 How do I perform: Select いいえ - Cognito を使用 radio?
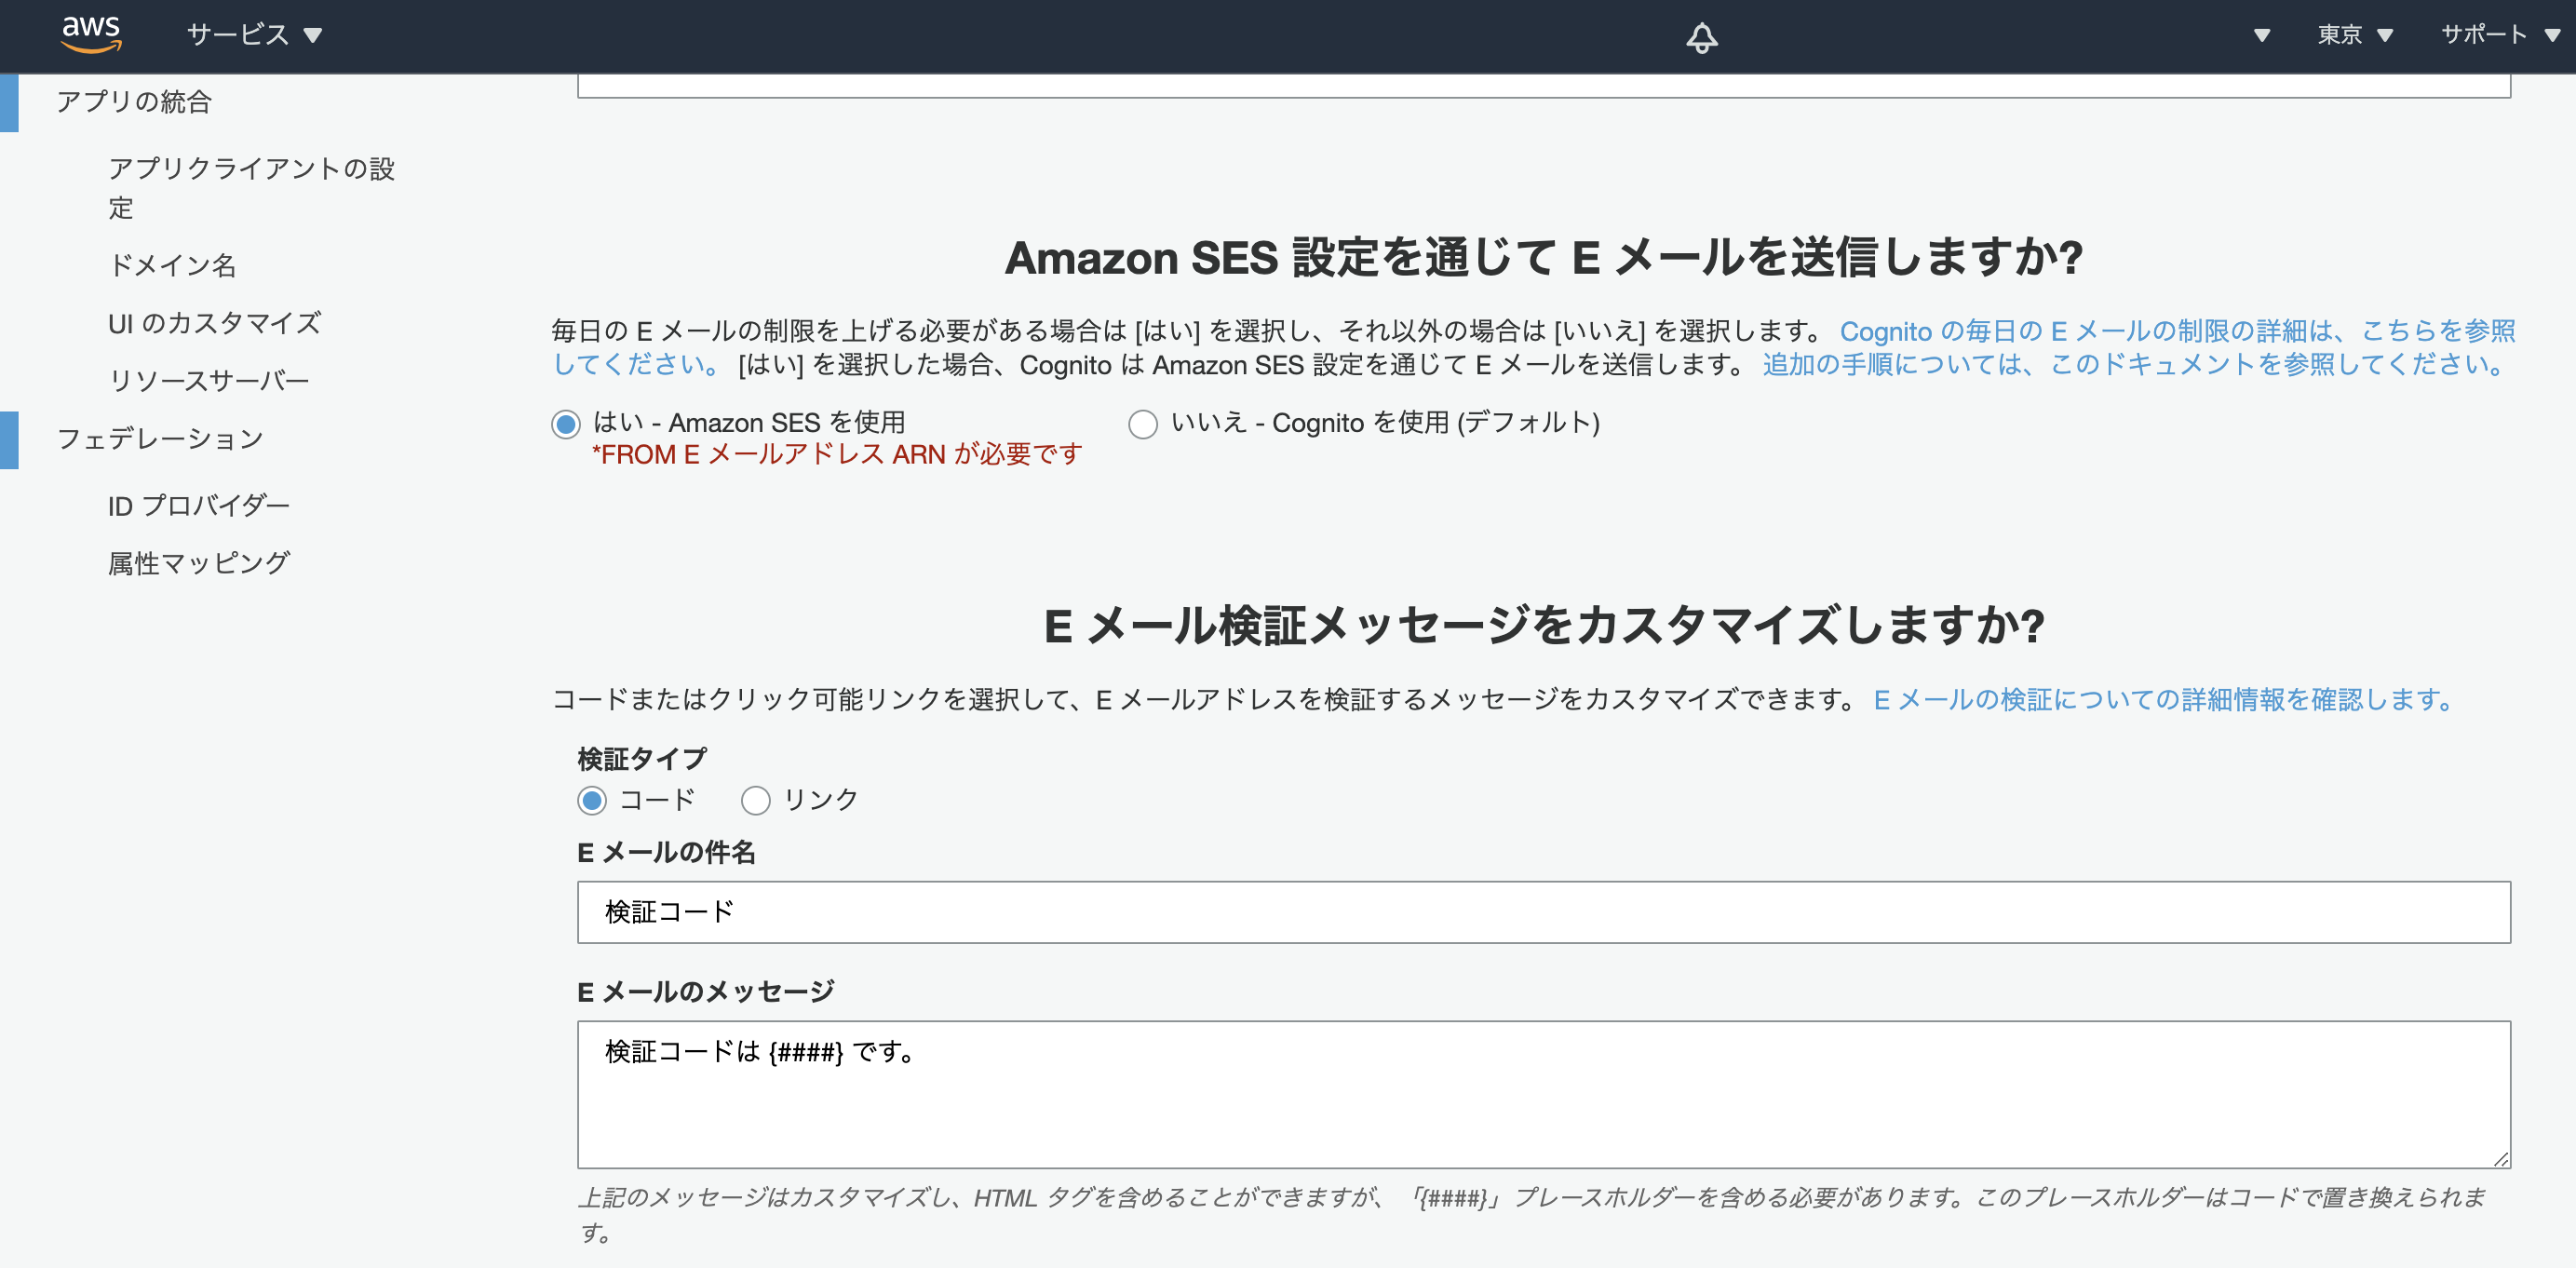pyautogui.click(x=1143, y=424)
